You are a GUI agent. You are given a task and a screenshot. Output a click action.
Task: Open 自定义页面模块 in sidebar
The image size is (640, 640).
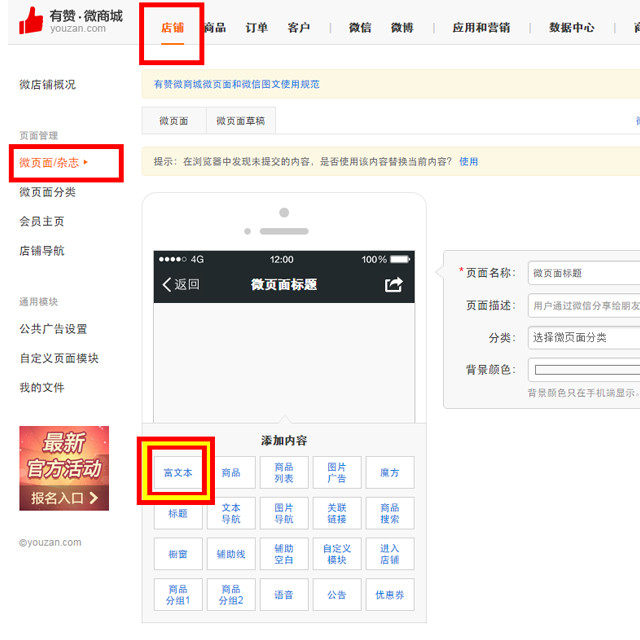(59, 358)
